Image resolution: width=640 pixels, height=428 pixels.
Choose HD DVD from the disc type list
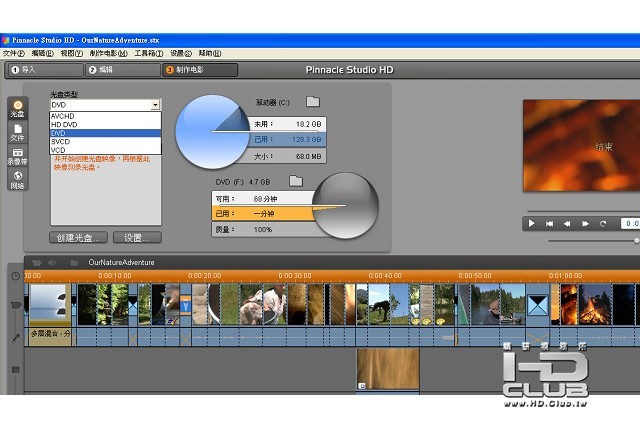(x=105, y=124)
